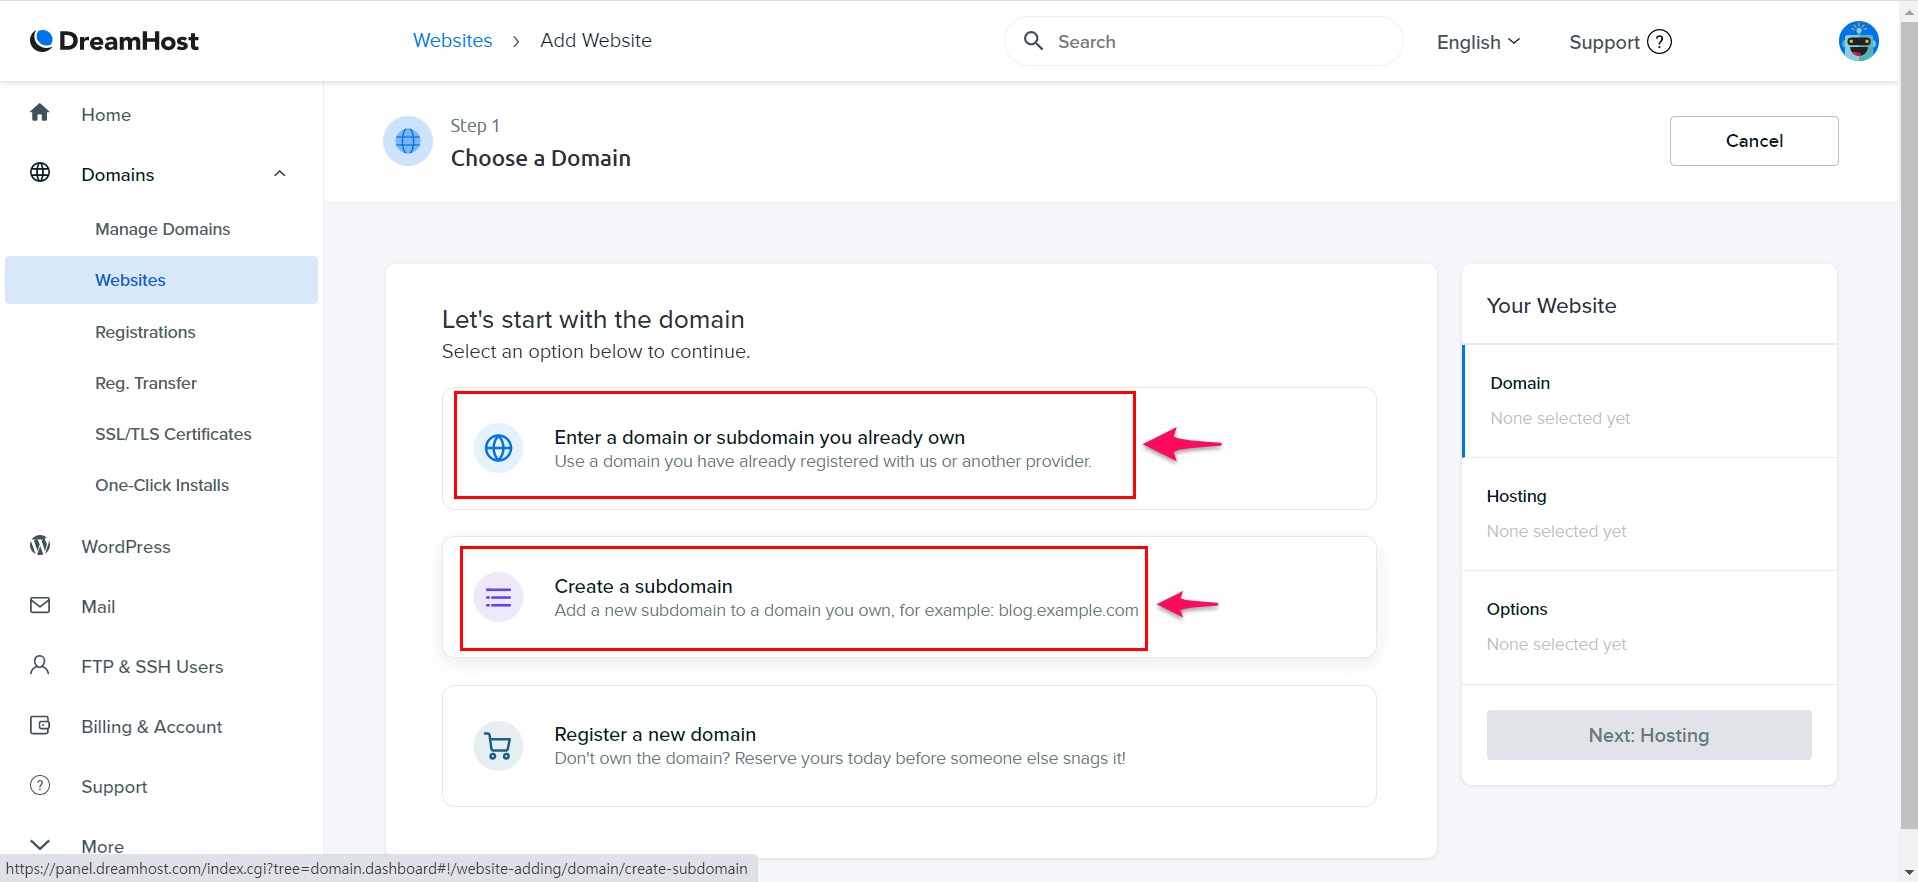Image resolution: width=1918 pixels, height=882 pixels.
Task: Click the Websites breadcrumb link
Action: point(452,40)
